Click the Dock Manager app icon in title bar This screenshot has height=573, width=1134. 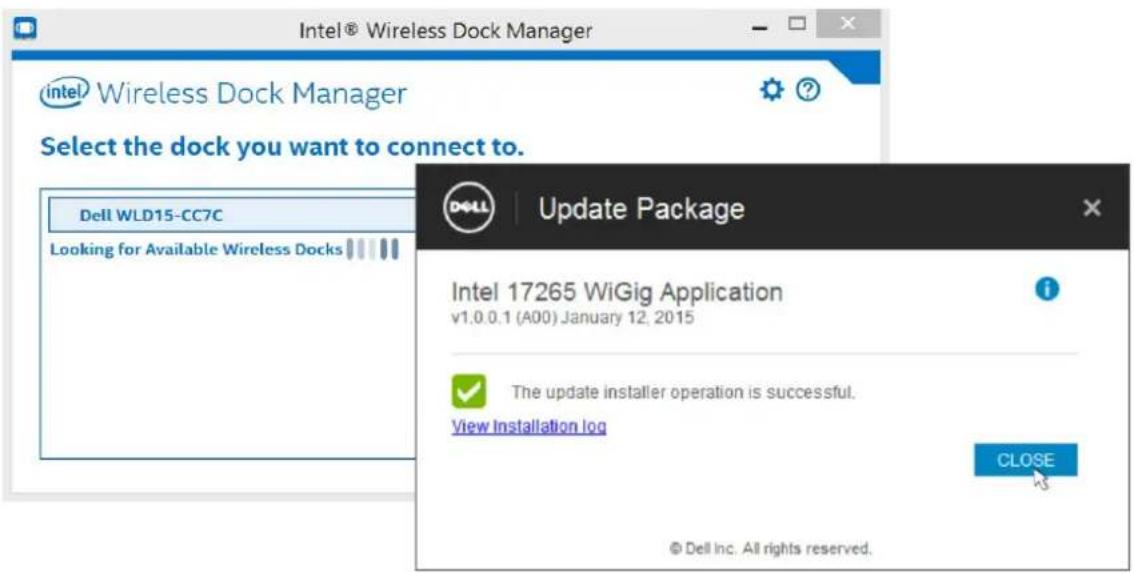[26, 29]
